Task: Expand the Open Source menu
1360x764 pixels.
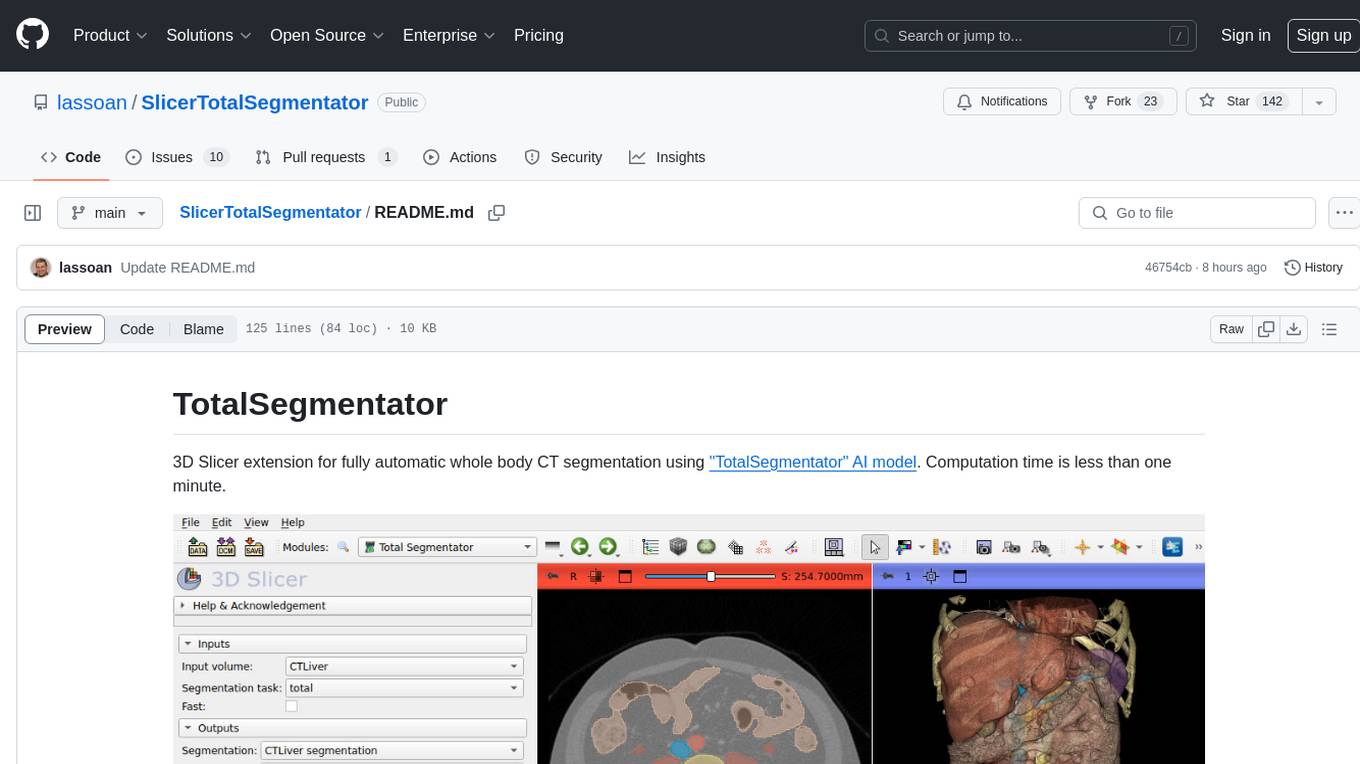Action: click(327, 35)
